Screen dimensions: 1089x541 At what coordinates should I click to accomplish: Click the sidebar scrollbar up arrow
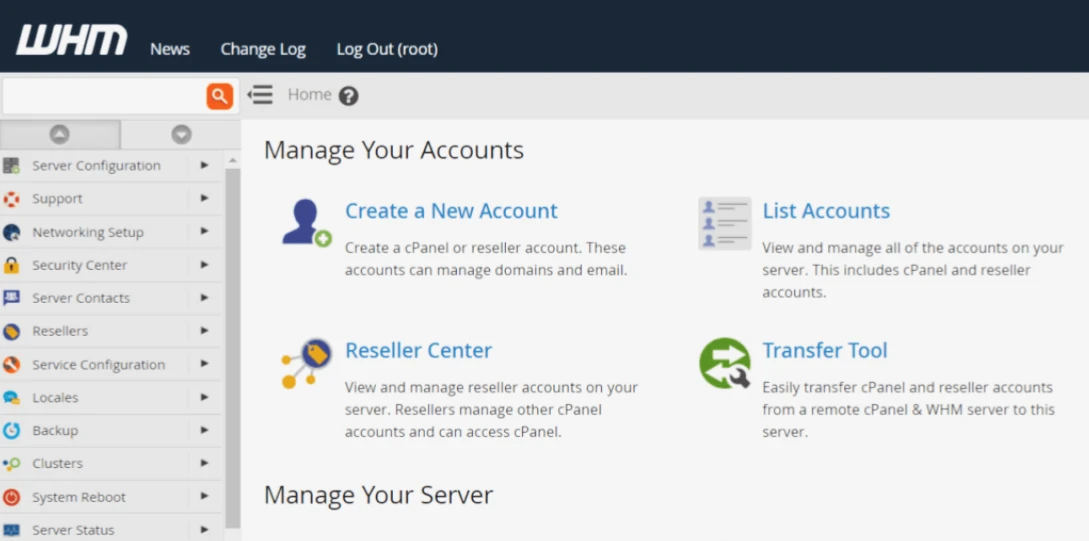pyautogui.click(x=233, y=160)
